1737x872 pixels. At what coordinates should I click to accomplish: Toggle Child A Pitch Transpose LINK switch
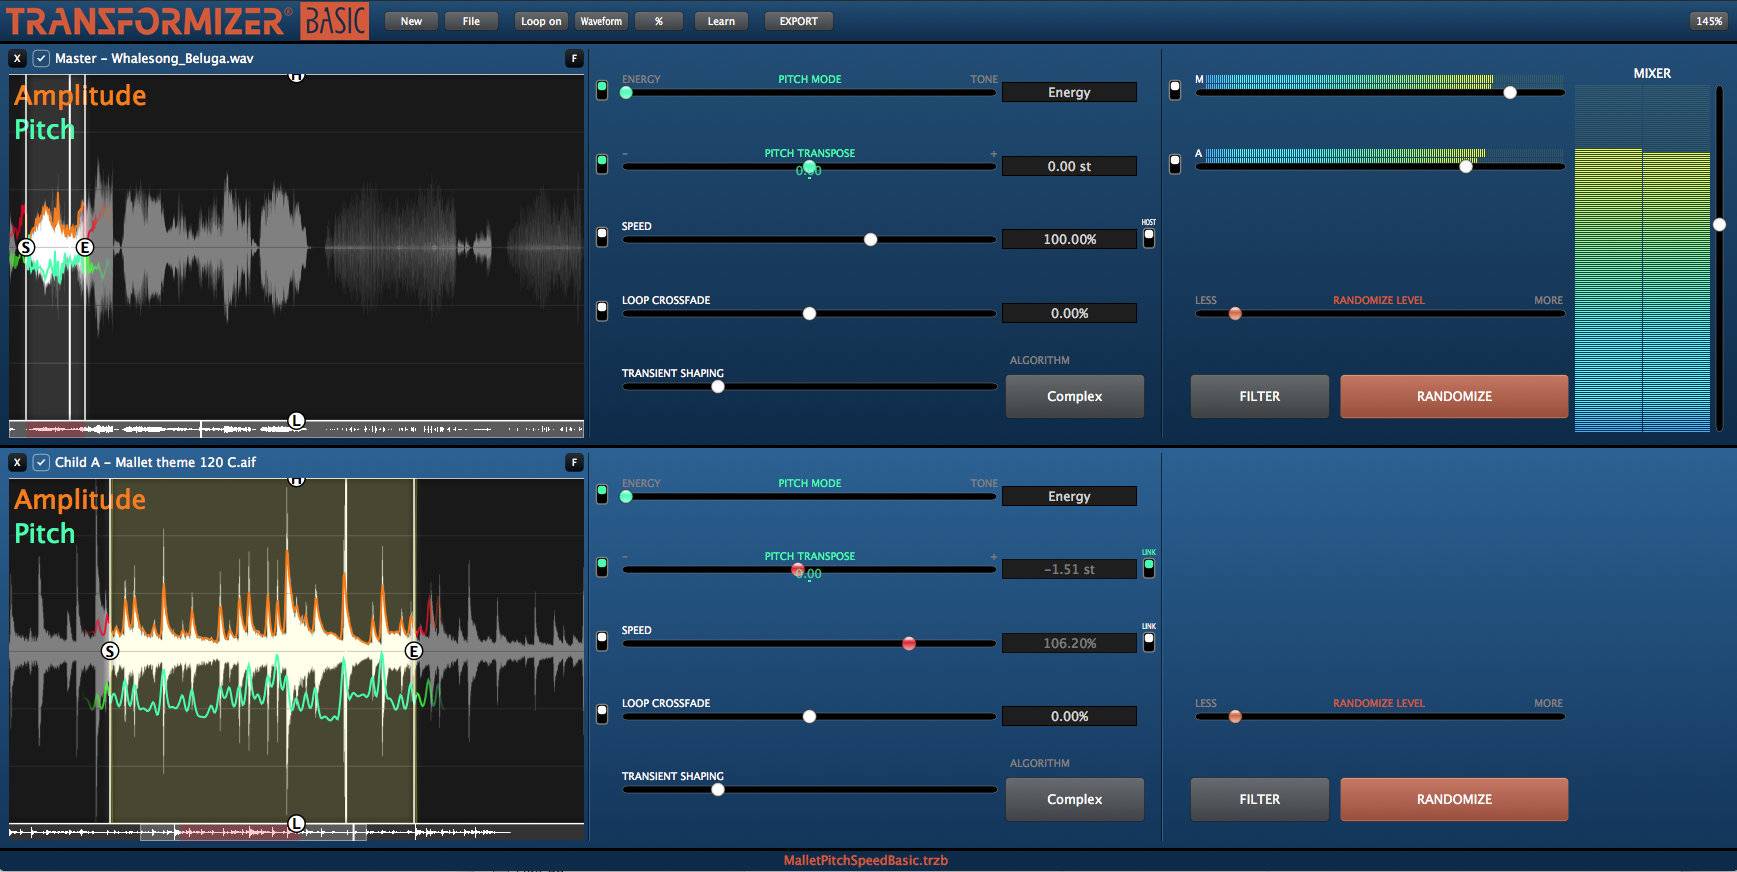coord(1149,568)
